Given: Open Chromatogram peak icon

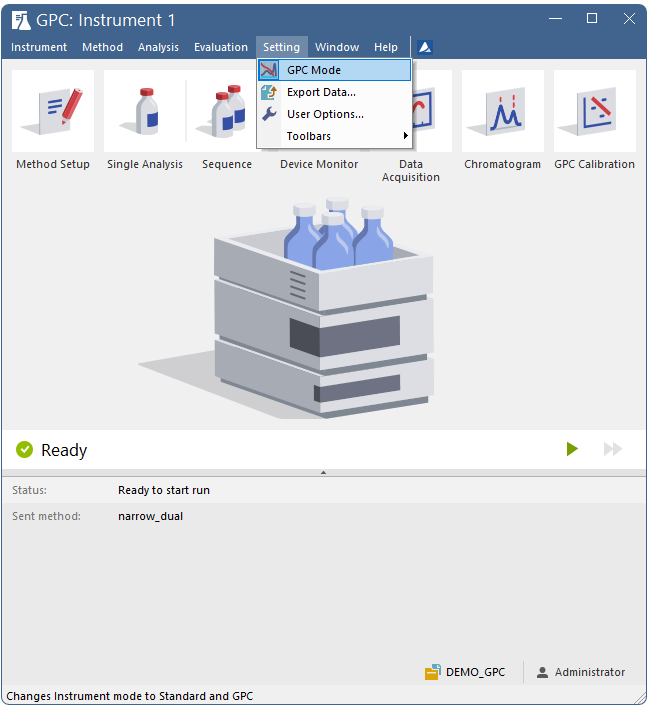Looking at the screenshot, I should [503, 111].
